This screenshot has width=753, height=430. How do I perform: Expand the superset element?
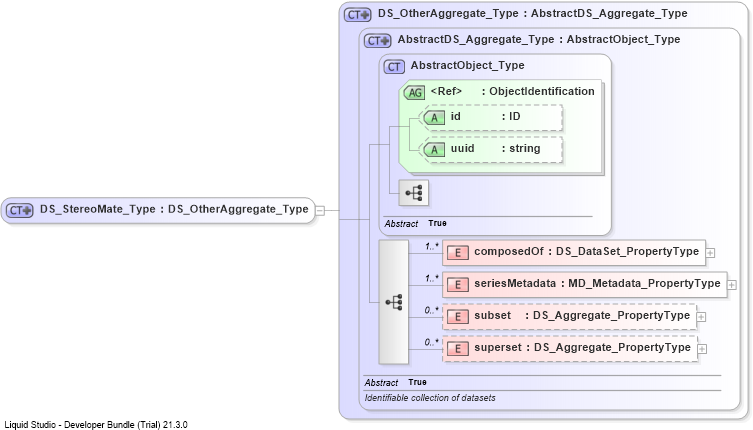point(702,349)
